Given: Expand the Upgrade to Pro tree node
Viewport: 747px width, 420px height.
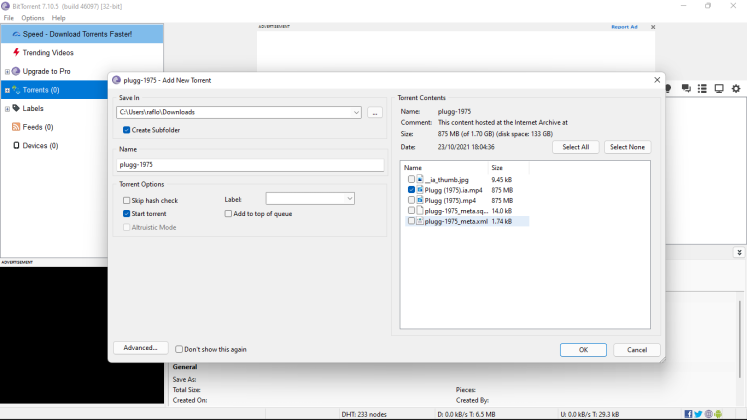Looking at the screenshot, I should click(x=7, y=71).
